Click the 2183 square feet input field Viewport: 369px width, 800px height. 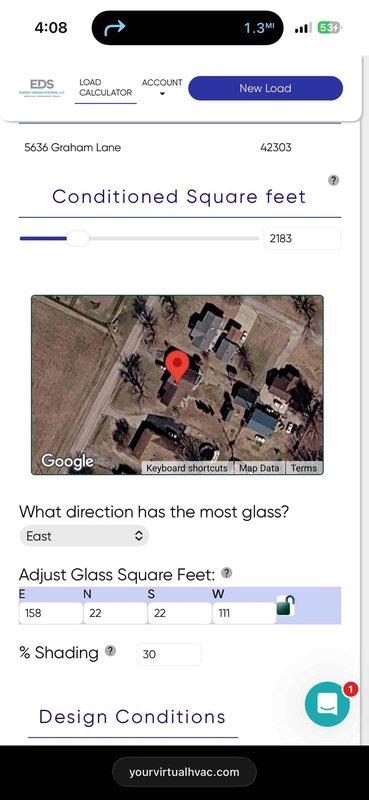302,238
